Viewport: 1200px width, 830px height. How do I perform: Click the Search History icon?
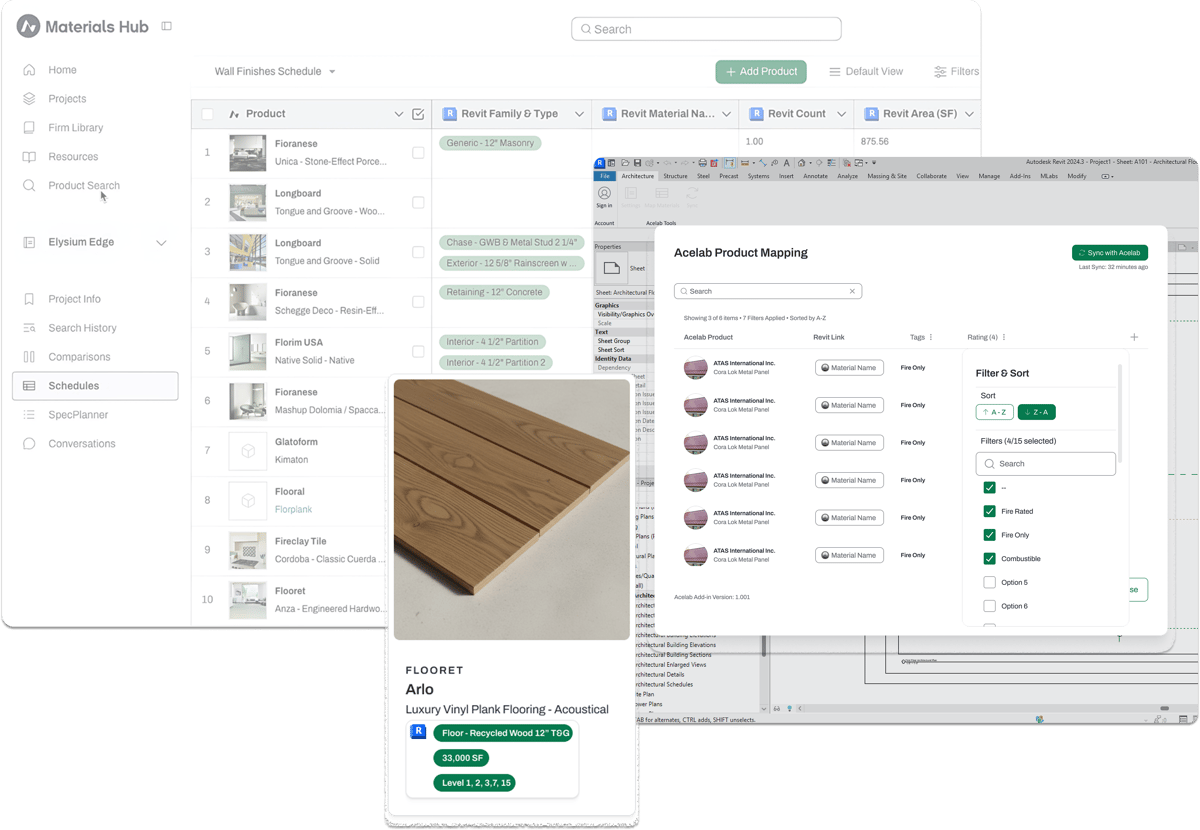pyautogui.click(x=29, y=328)
